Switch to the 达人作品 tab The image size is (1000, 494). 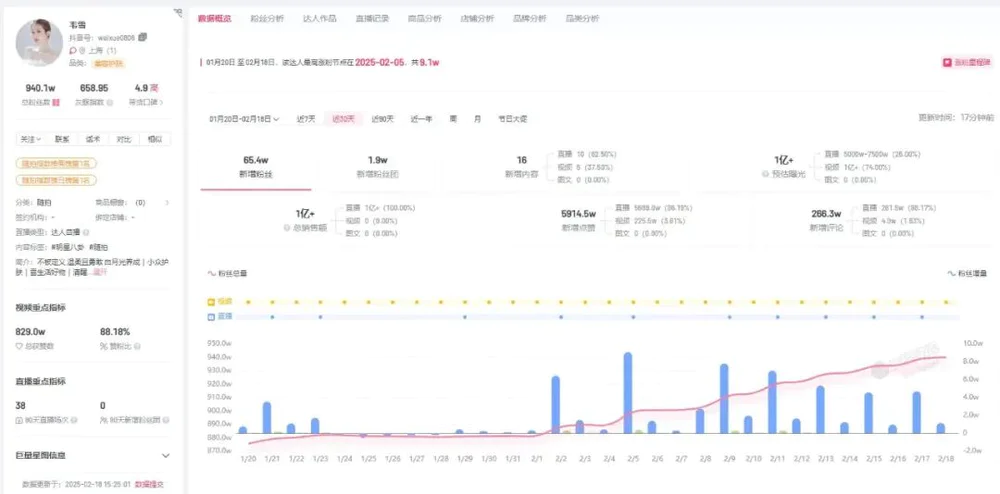(320, 18)
